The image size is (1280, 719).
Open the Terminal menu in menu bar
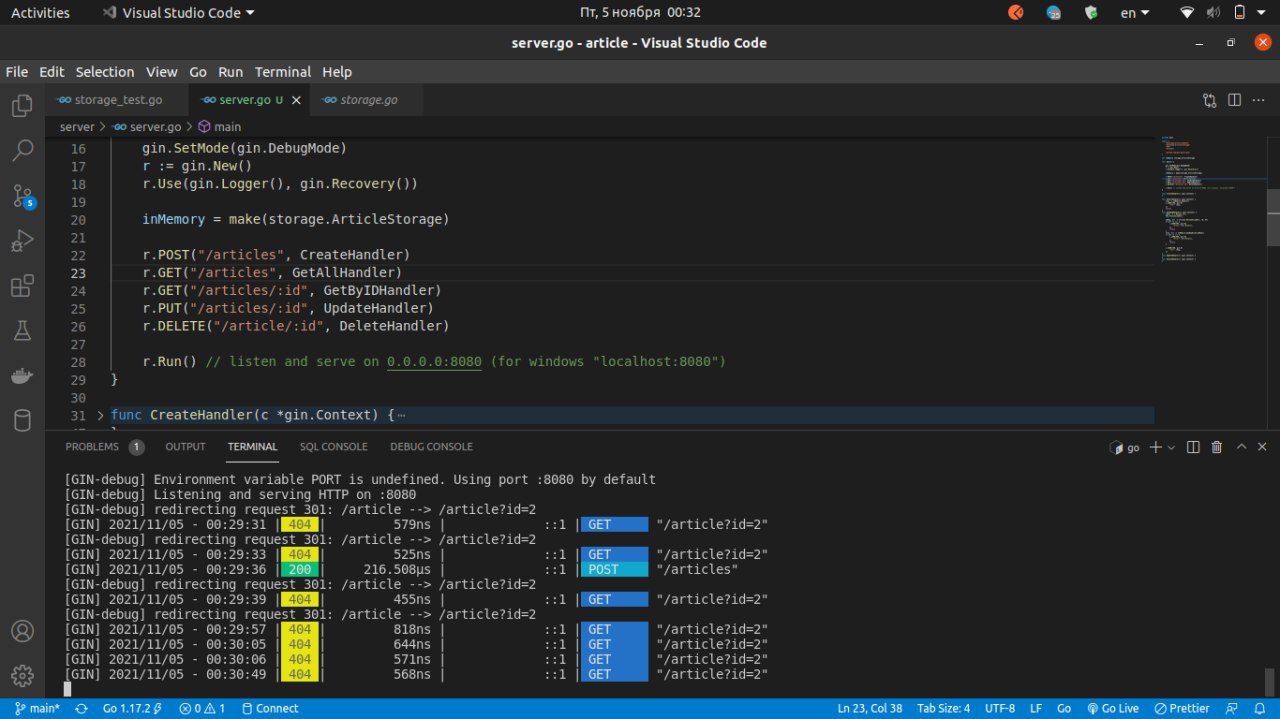click(282, 72)
